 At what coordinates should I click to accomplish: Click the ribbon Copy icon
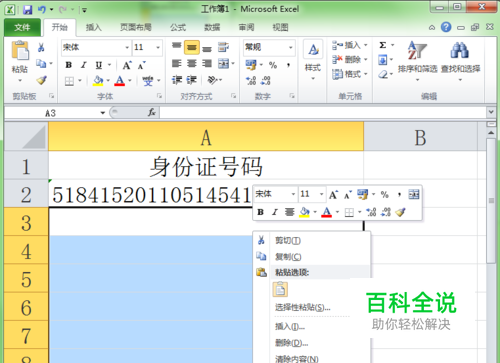click(41, 63)
